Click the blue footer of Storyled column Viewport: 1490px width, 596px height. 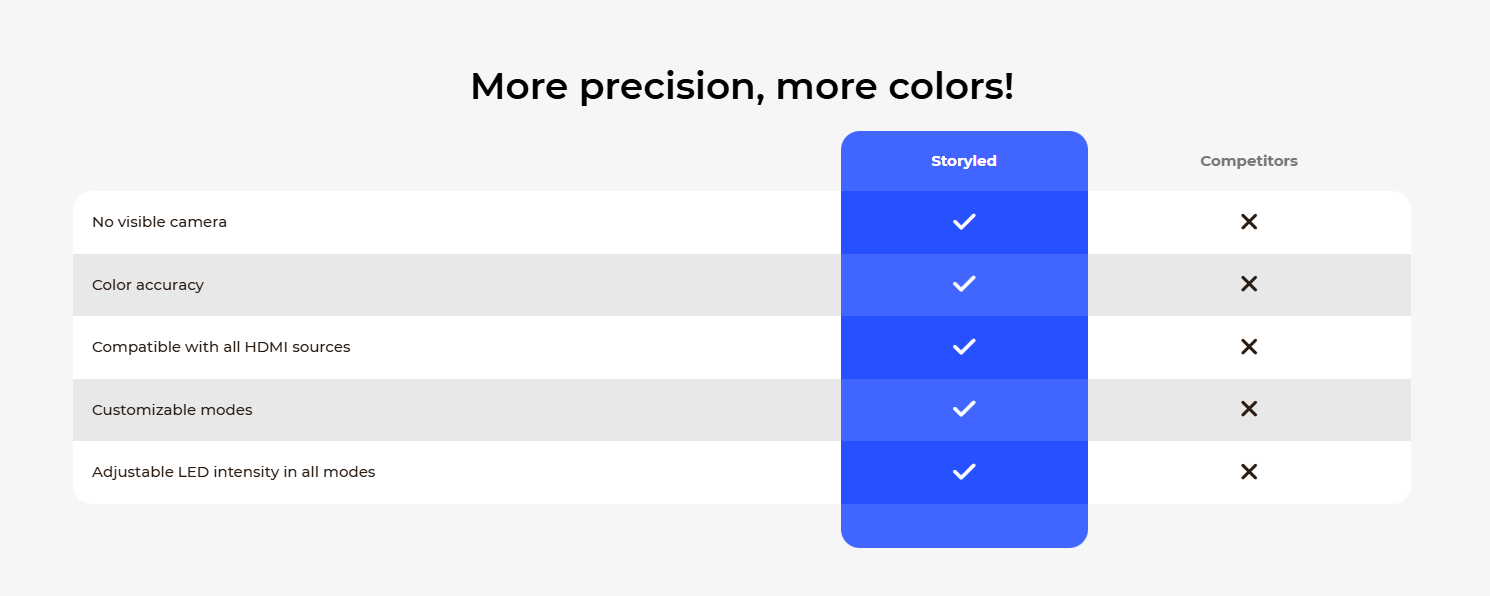click(964, 526)
